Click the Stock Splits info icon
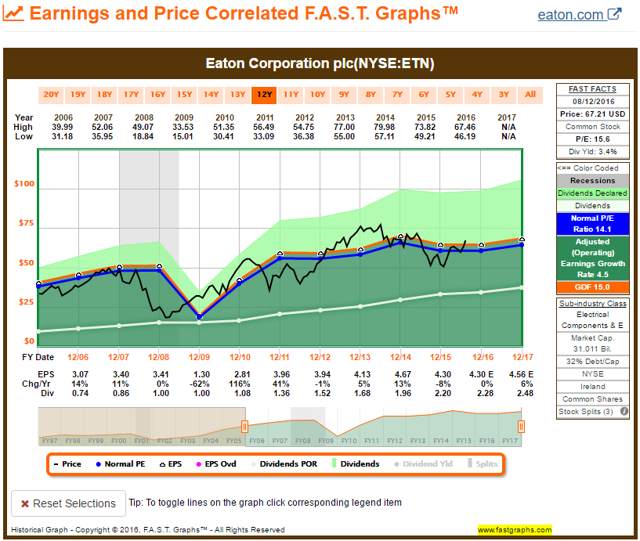 coord(624,411)
